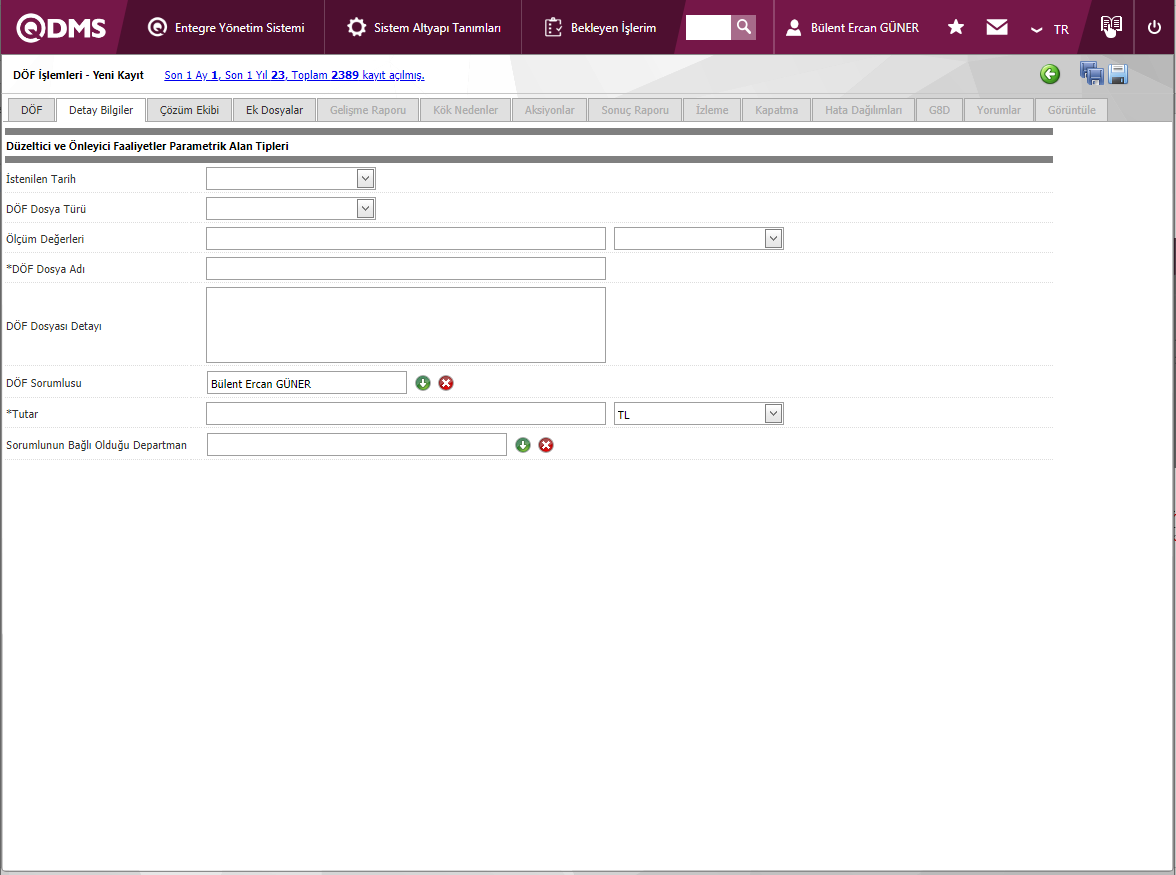Click the Sorumlunun Bağlı Olduğu Departman field
Screen dimensions: 1176x875
[357, 445]
